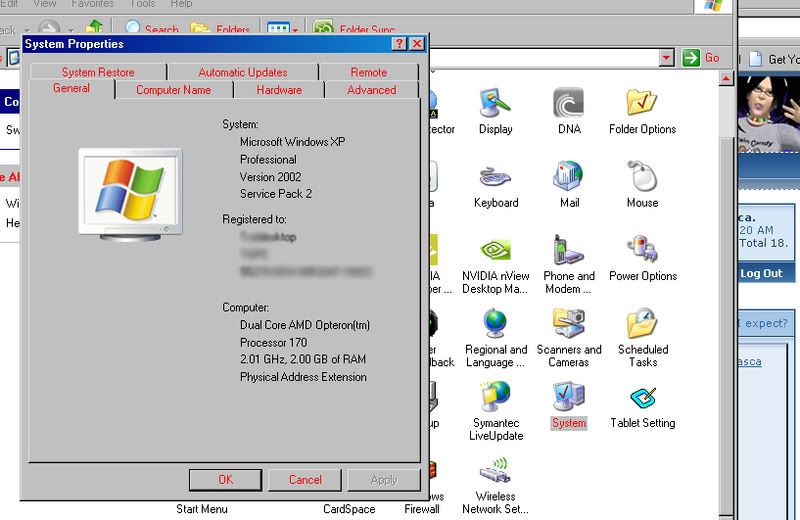The image size is (800, 520).
Task: Open the Keyboard settings icon
Action: pyautogui.click(x=495, y=185)
